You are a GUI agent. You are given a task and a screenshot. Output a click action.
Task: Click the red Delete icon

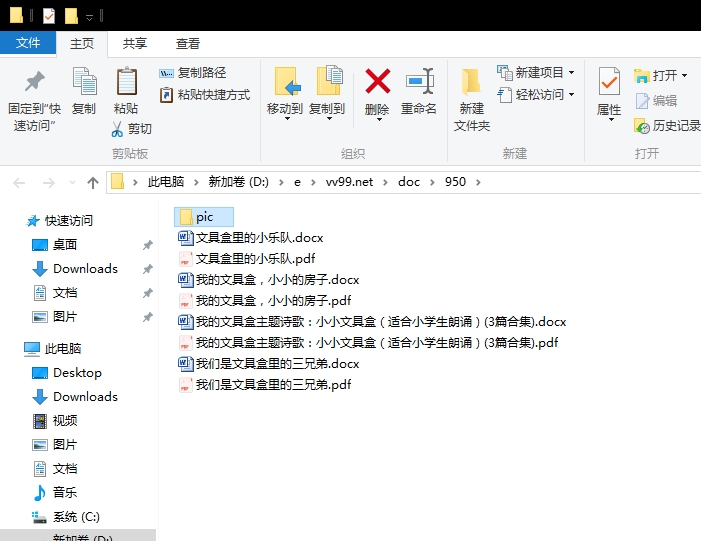377,81
